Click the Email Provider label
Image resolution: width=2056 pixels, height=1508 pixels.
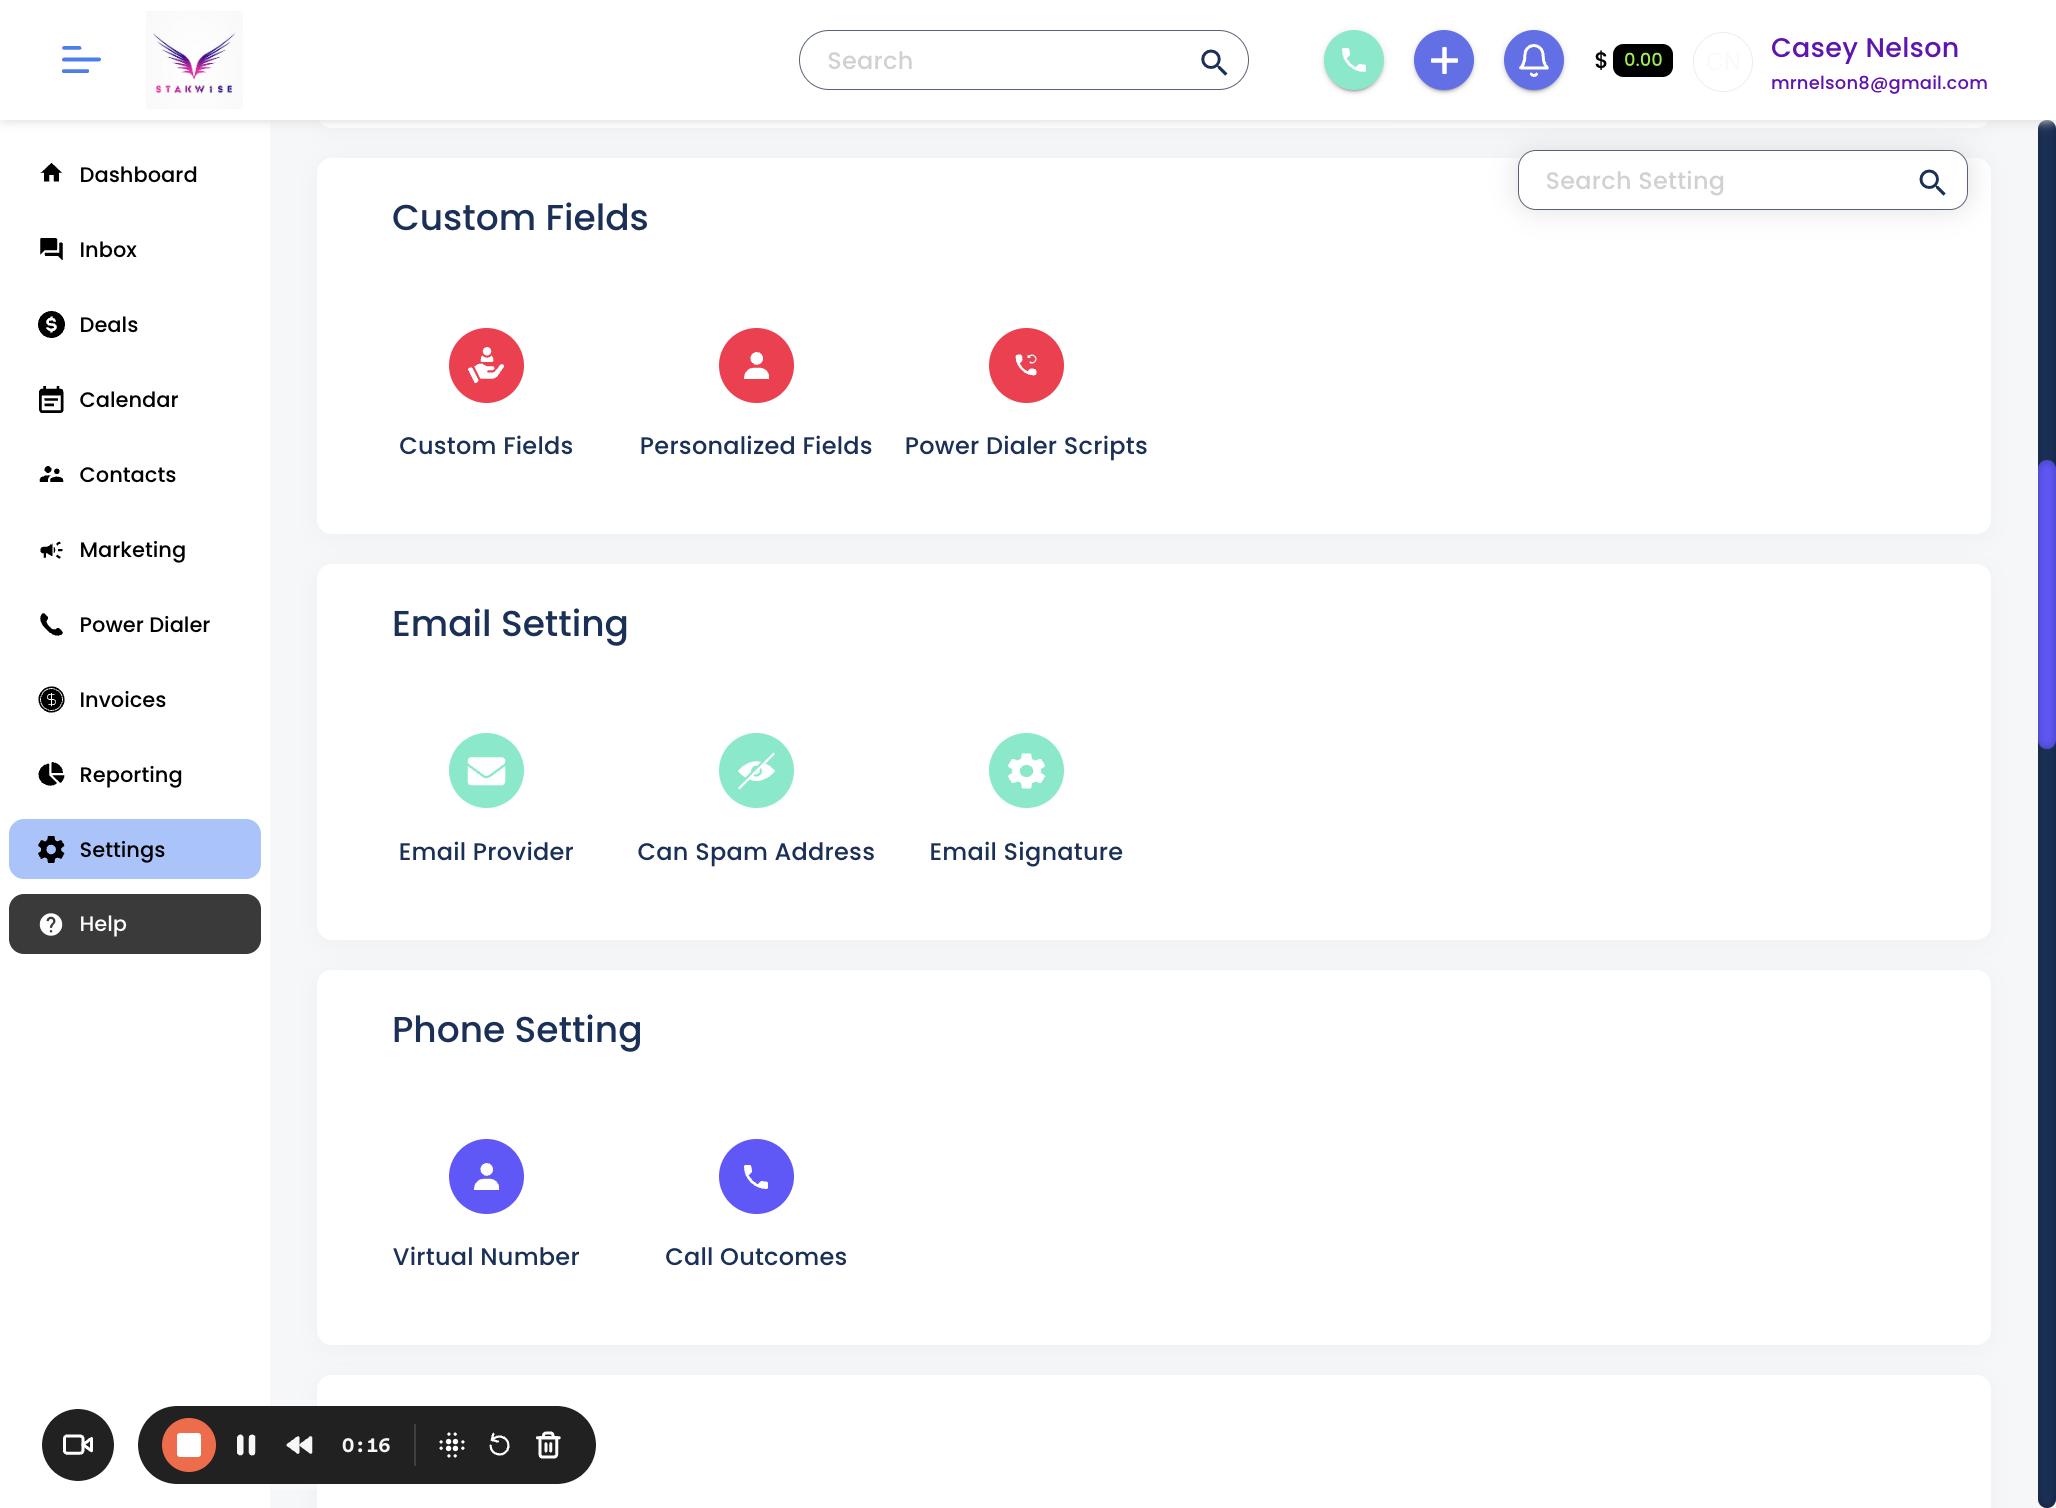pos(486,851)
